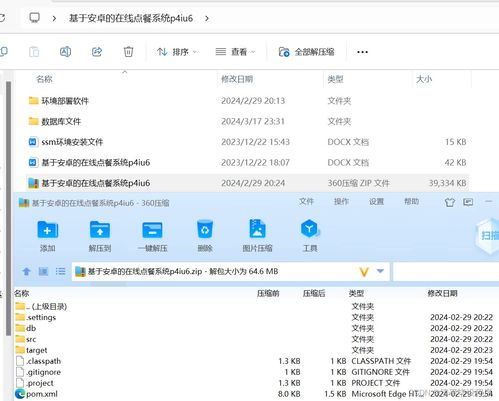Sort by 名称 column in 360压缩

coord(22,293)
